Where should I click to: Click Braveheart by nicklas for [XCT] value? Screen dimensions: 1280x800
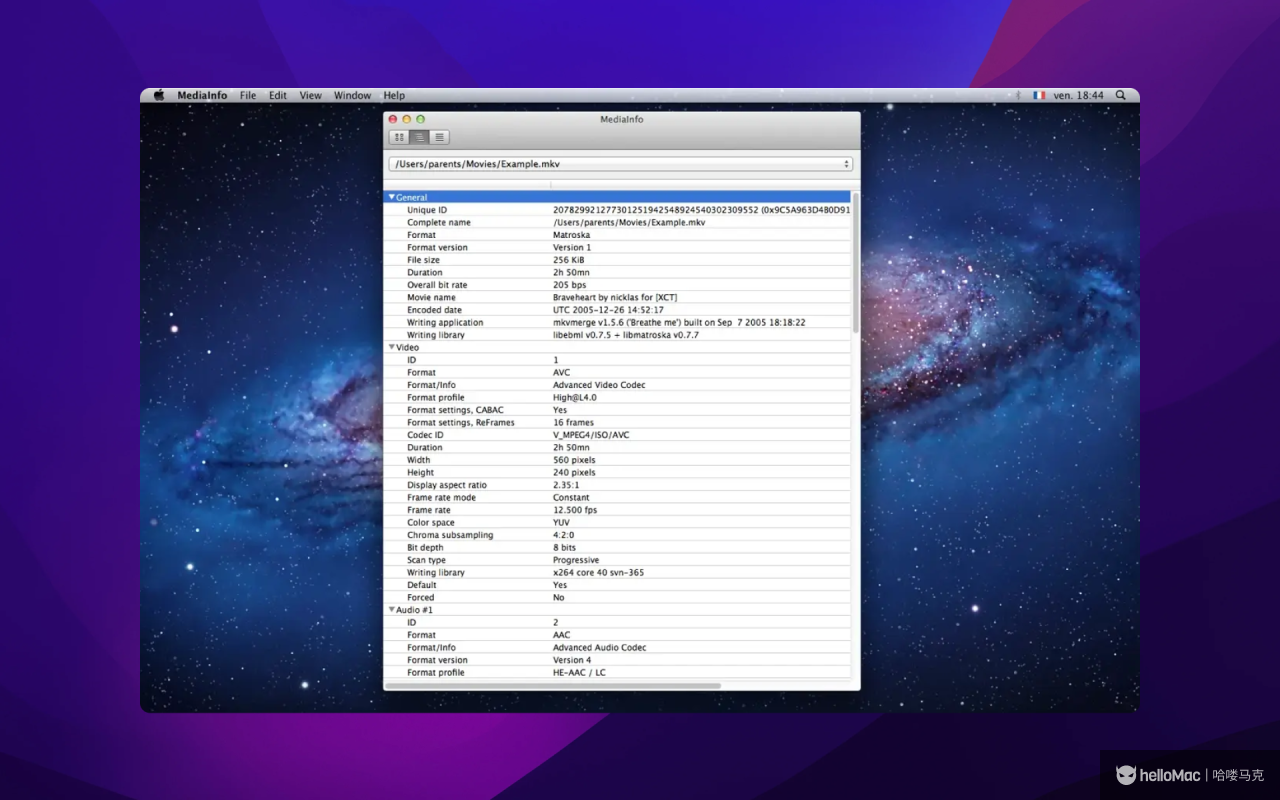click(x=615, y=297)
